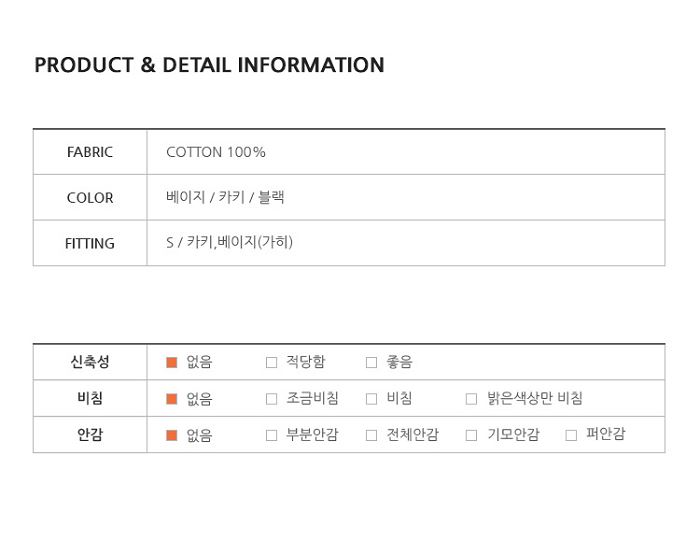
Task: Check the 기모안감 checkbox
Action: pyautogui.click(x=471, y=435)
